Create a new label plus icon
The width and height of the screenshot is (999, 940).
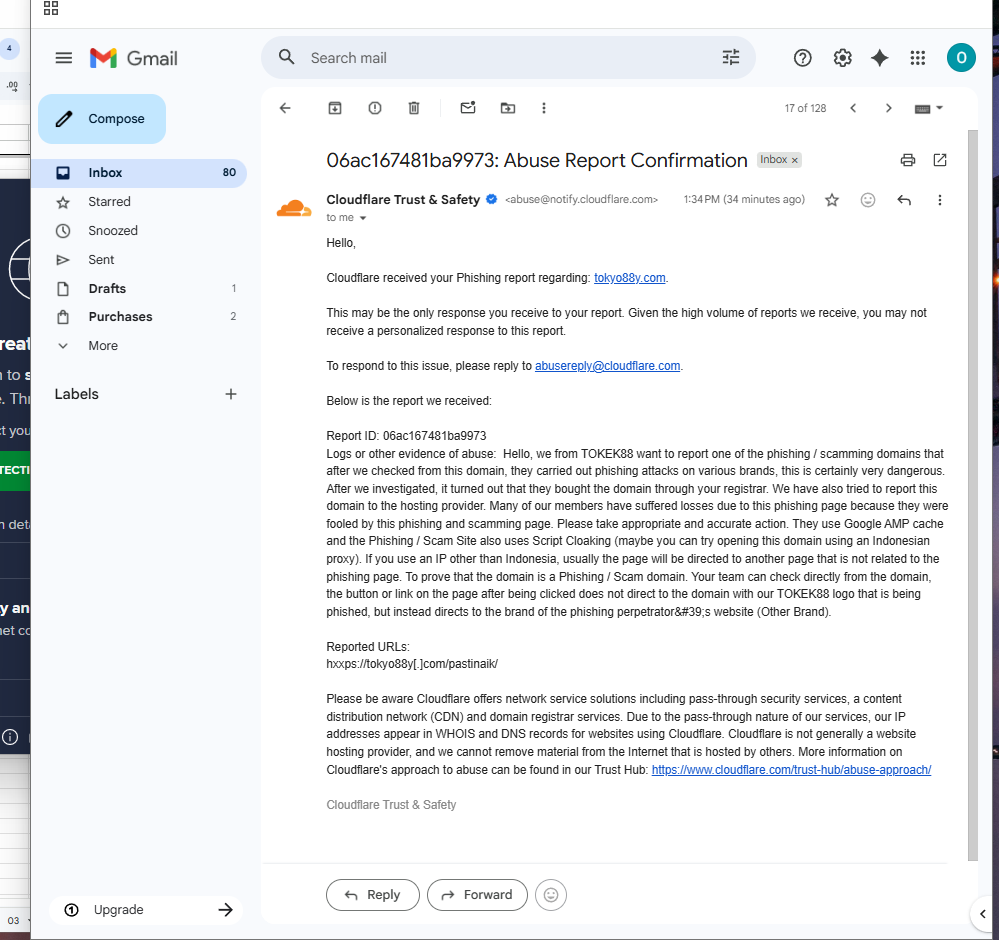(231, 394)
